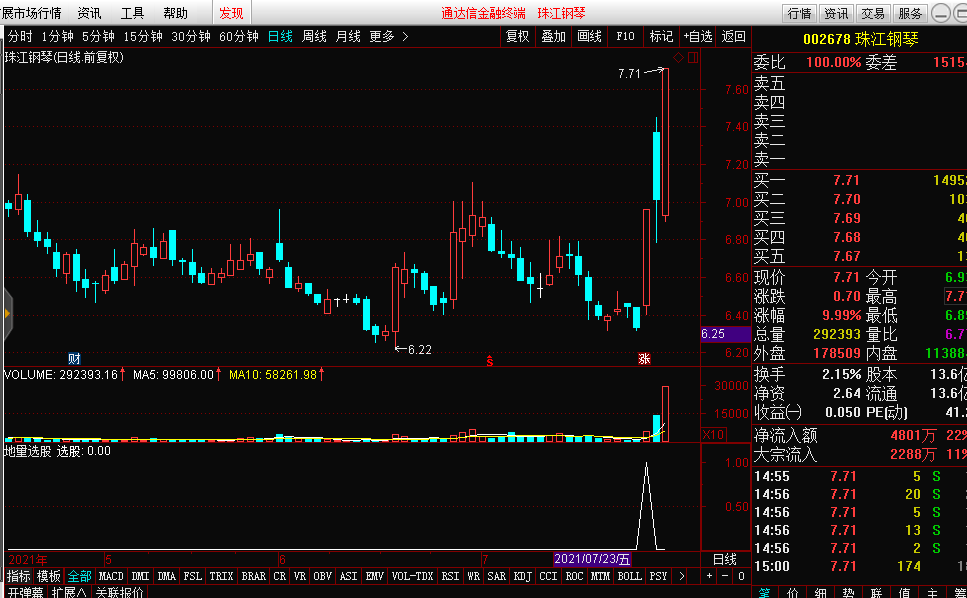Screen dimensions: 967x598
Task: Open the 指标 indicator tab
Action: pyautogui.click(x=19, y=576)
